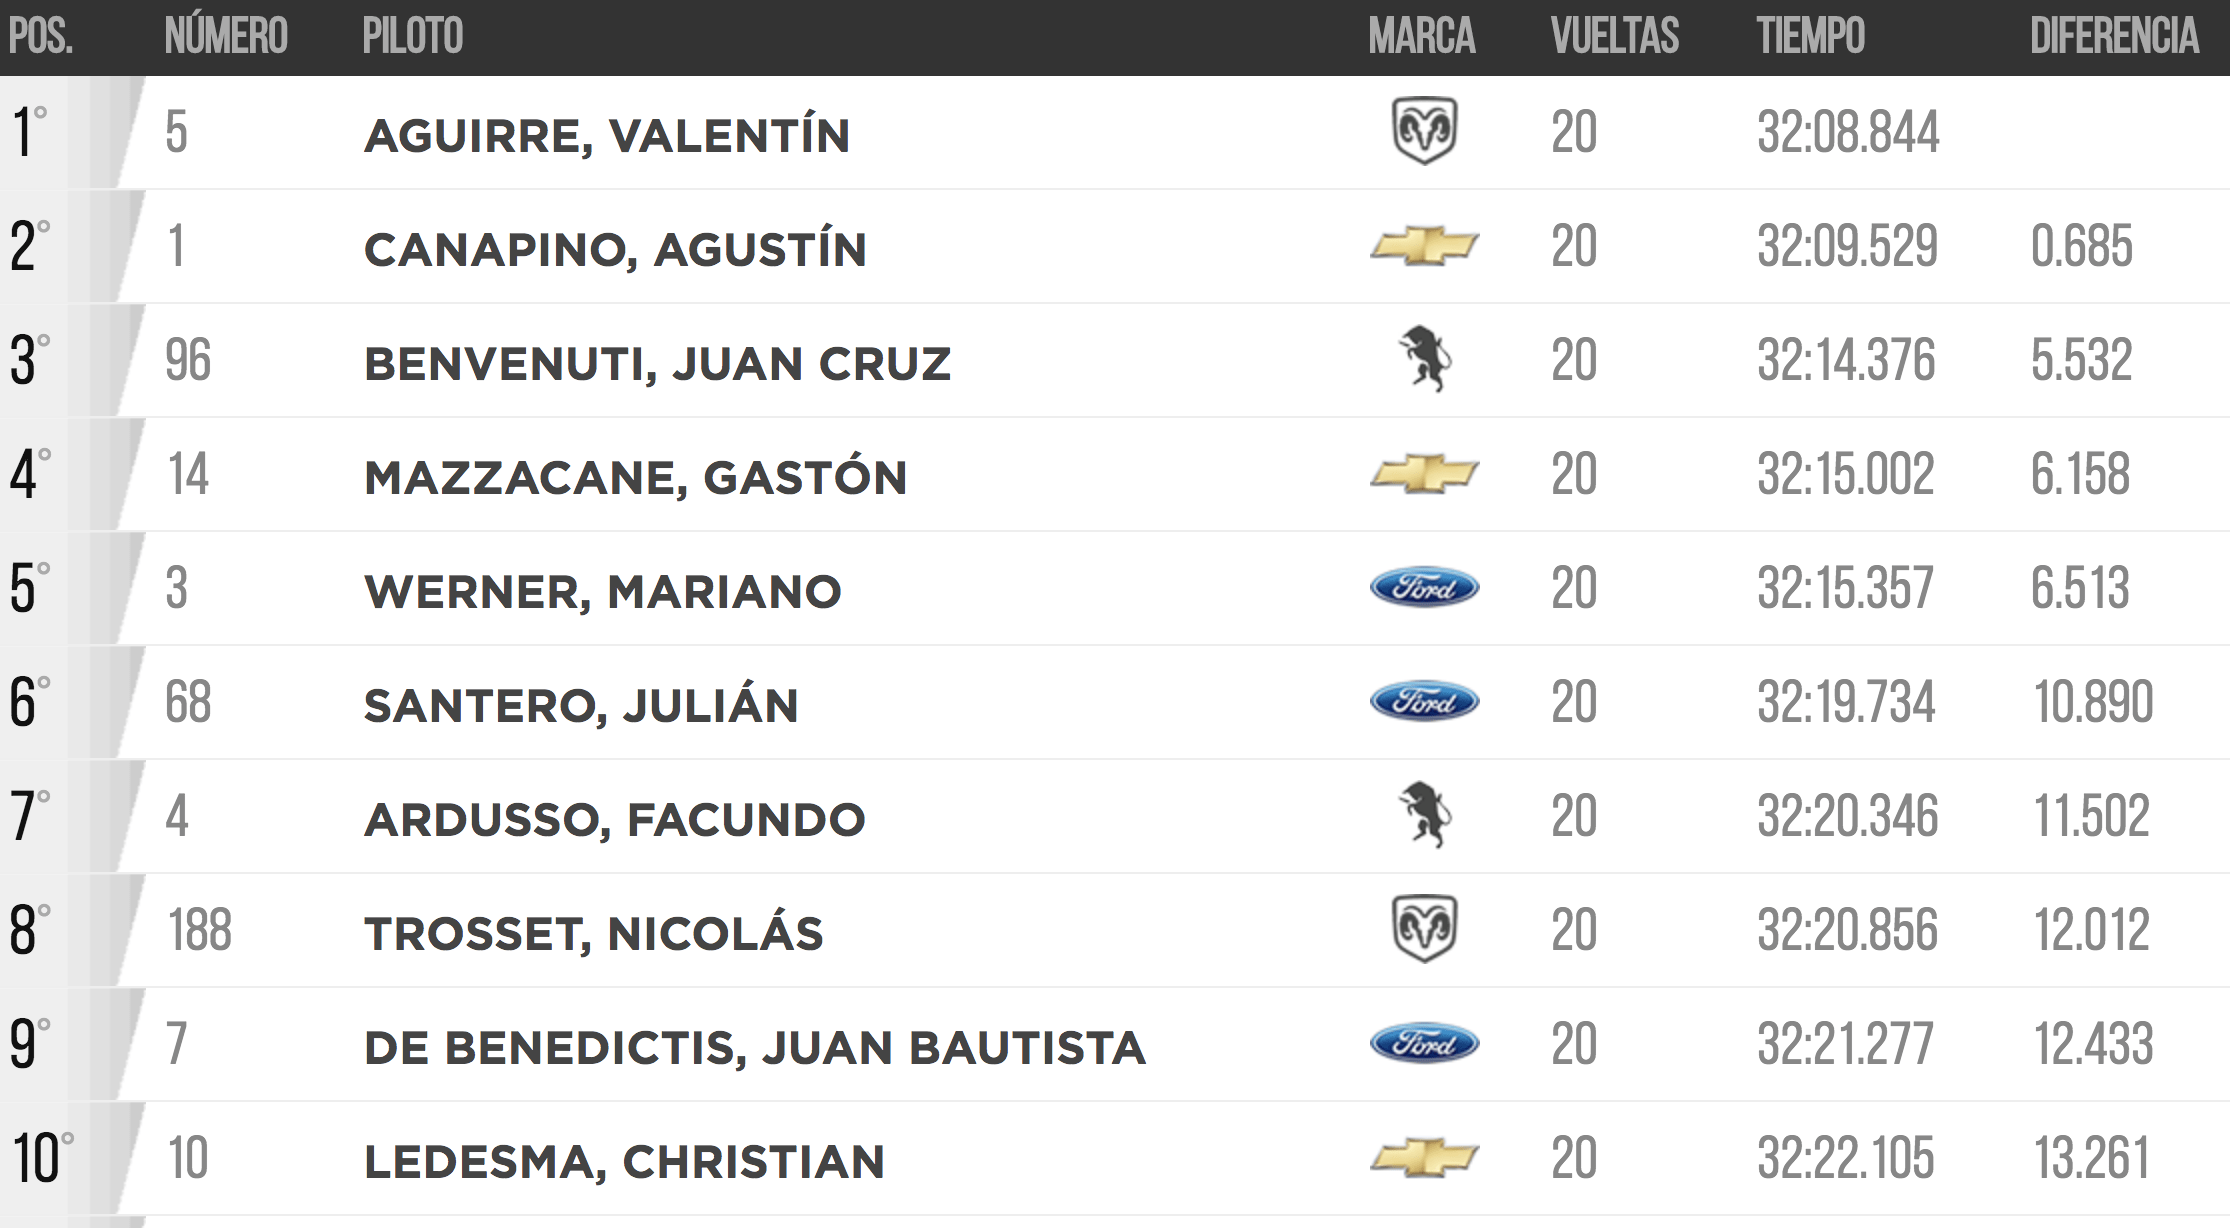2230x1228 pixels.
Task: Open driver CANAPINO, AGUSTÍN
Action: [615, 248]
